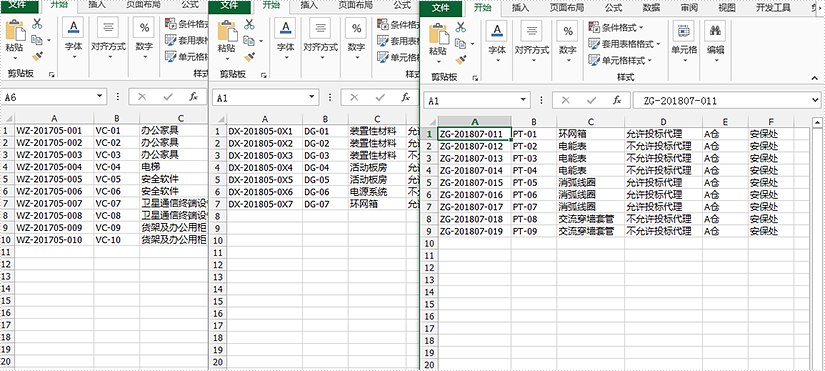825x371 pixels.
Task: Switch to 审阅 tab in right window
Action: click(x=689, y=7)
